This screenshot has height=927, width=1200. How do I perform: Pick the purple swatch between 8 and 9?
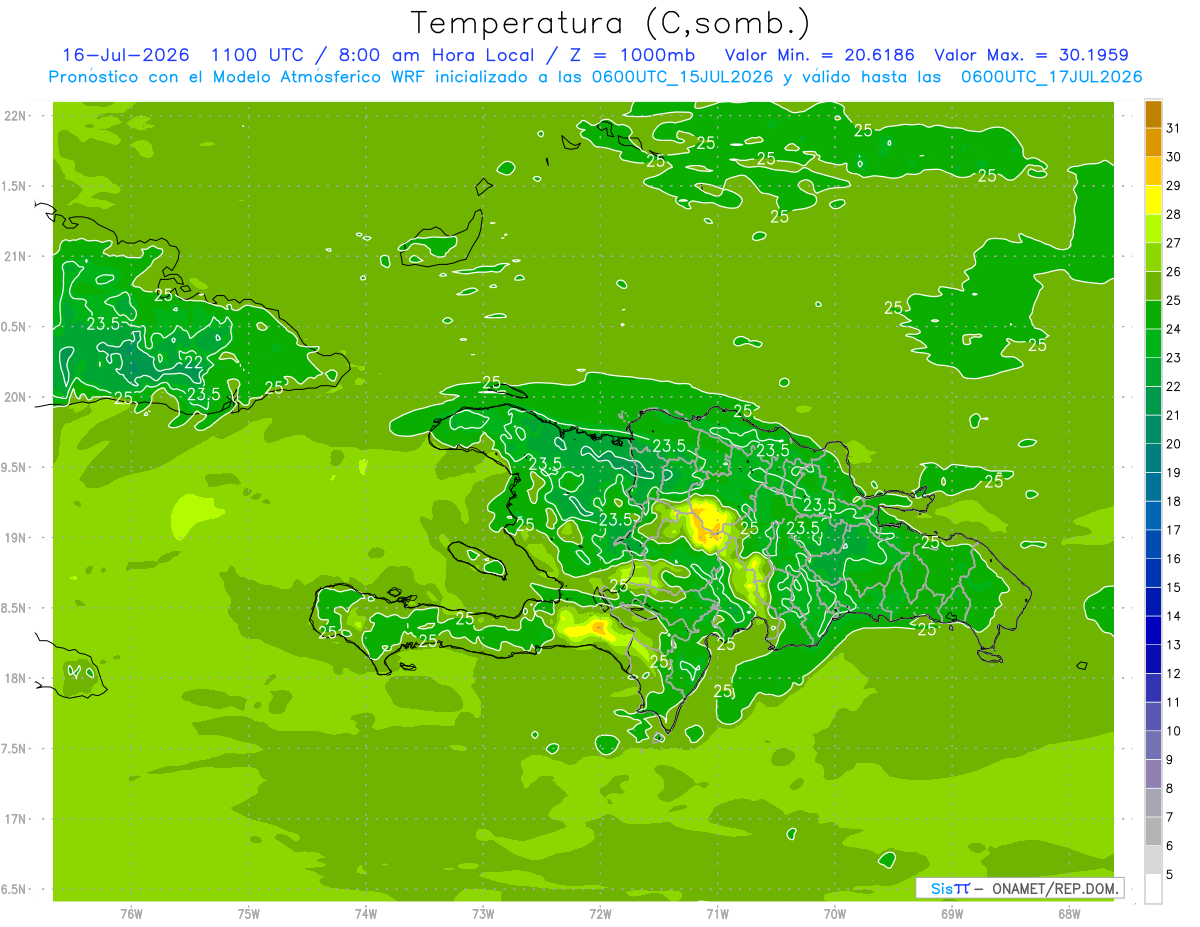pos(1153,774)
